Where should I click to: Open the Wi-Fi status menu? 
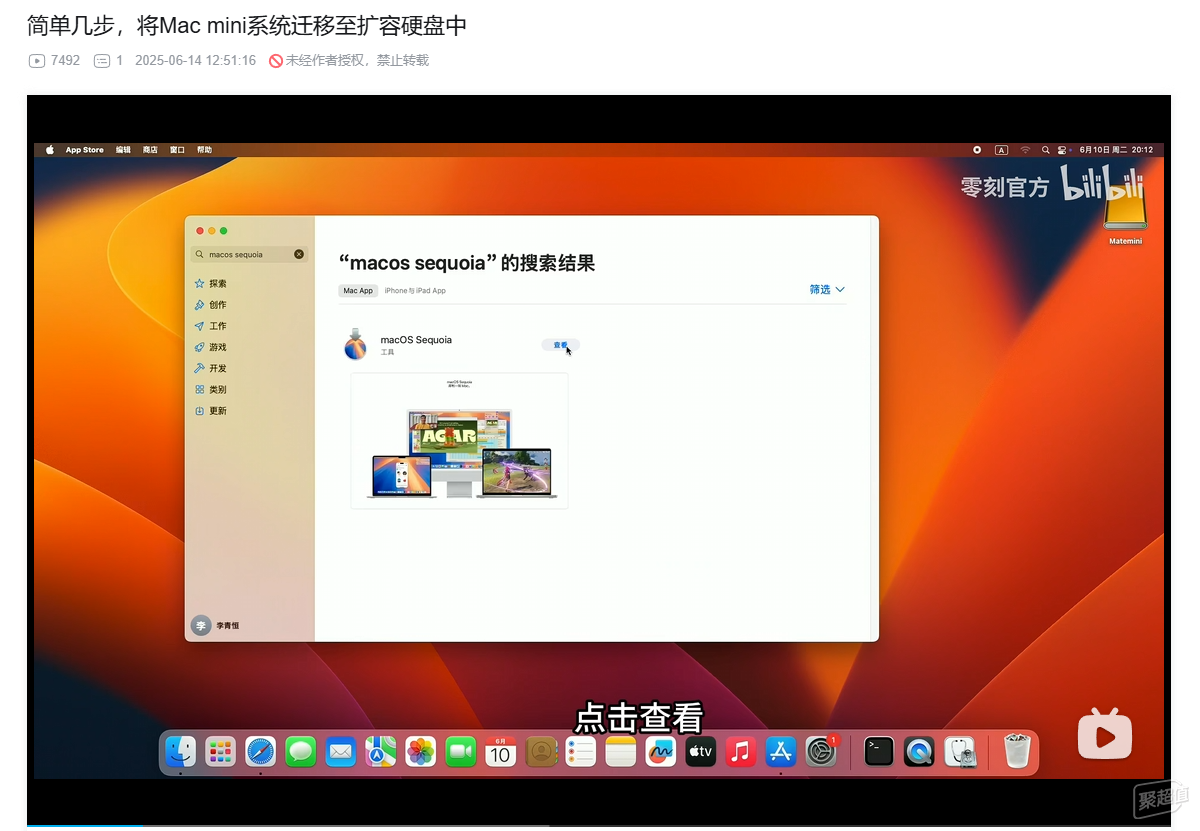coord(1025,150)
